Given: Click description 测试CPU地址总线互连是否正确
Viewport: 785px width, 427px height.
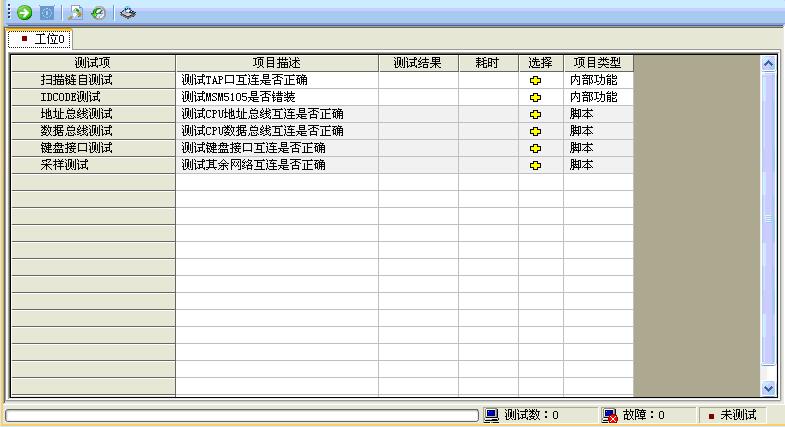Looking at the screenshot, I should point(262,114).
